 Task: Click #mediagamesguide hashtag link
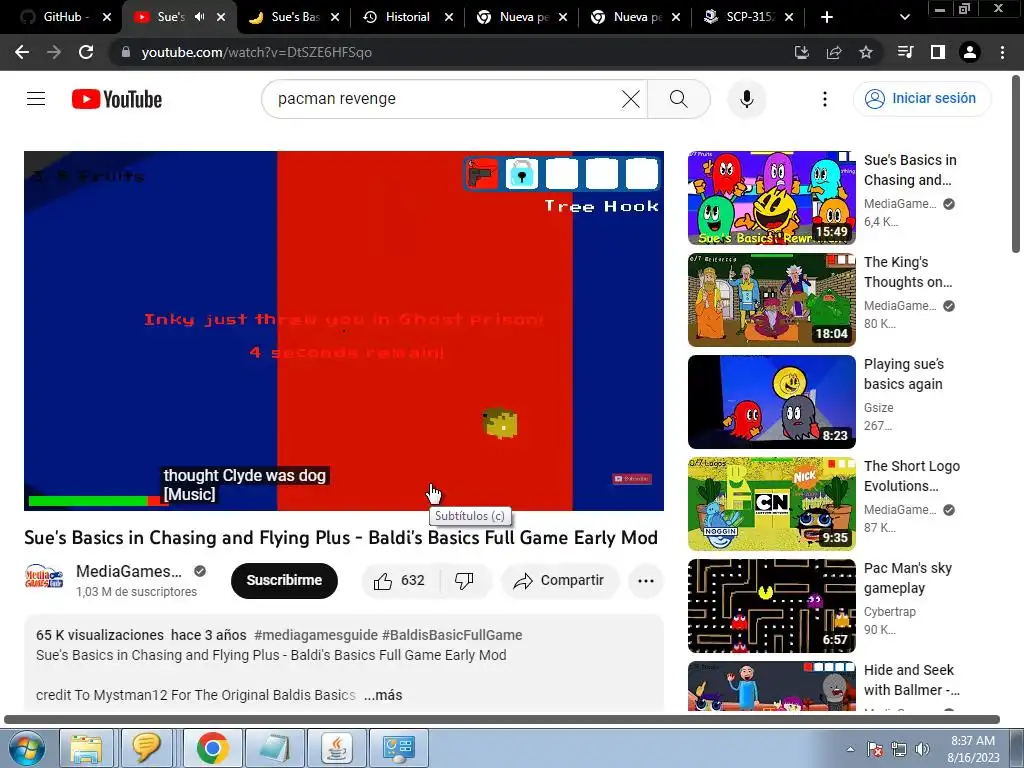pos(315,635)
